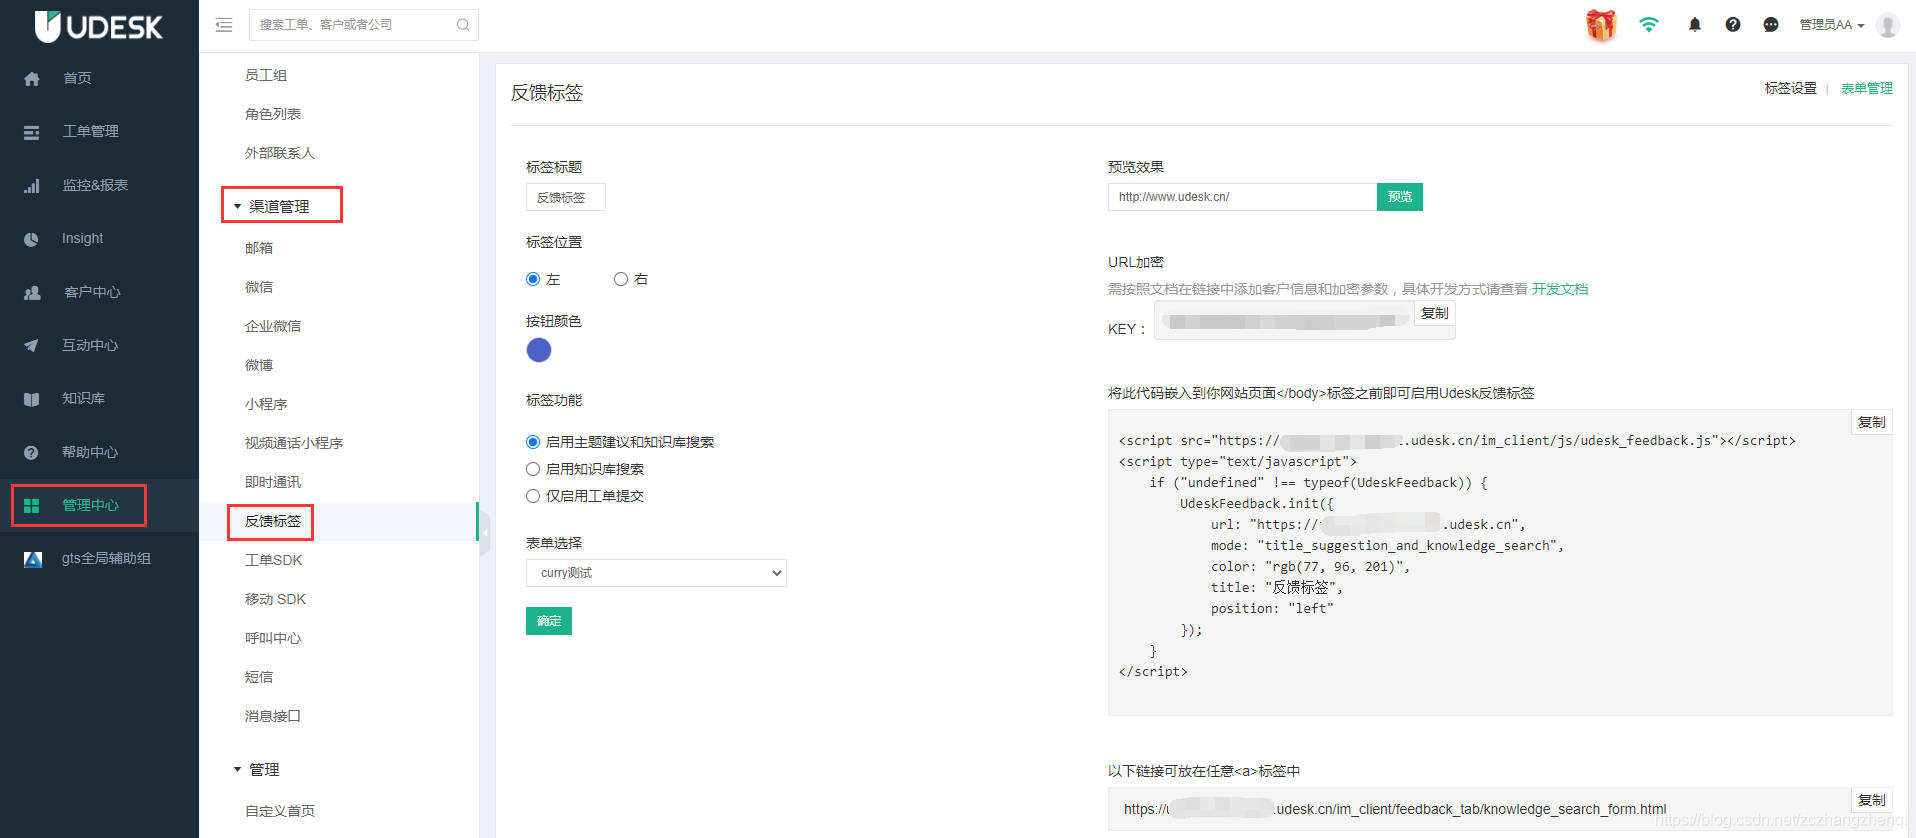
Task: Open 小程序 menu item
Action: pos(266,404)
